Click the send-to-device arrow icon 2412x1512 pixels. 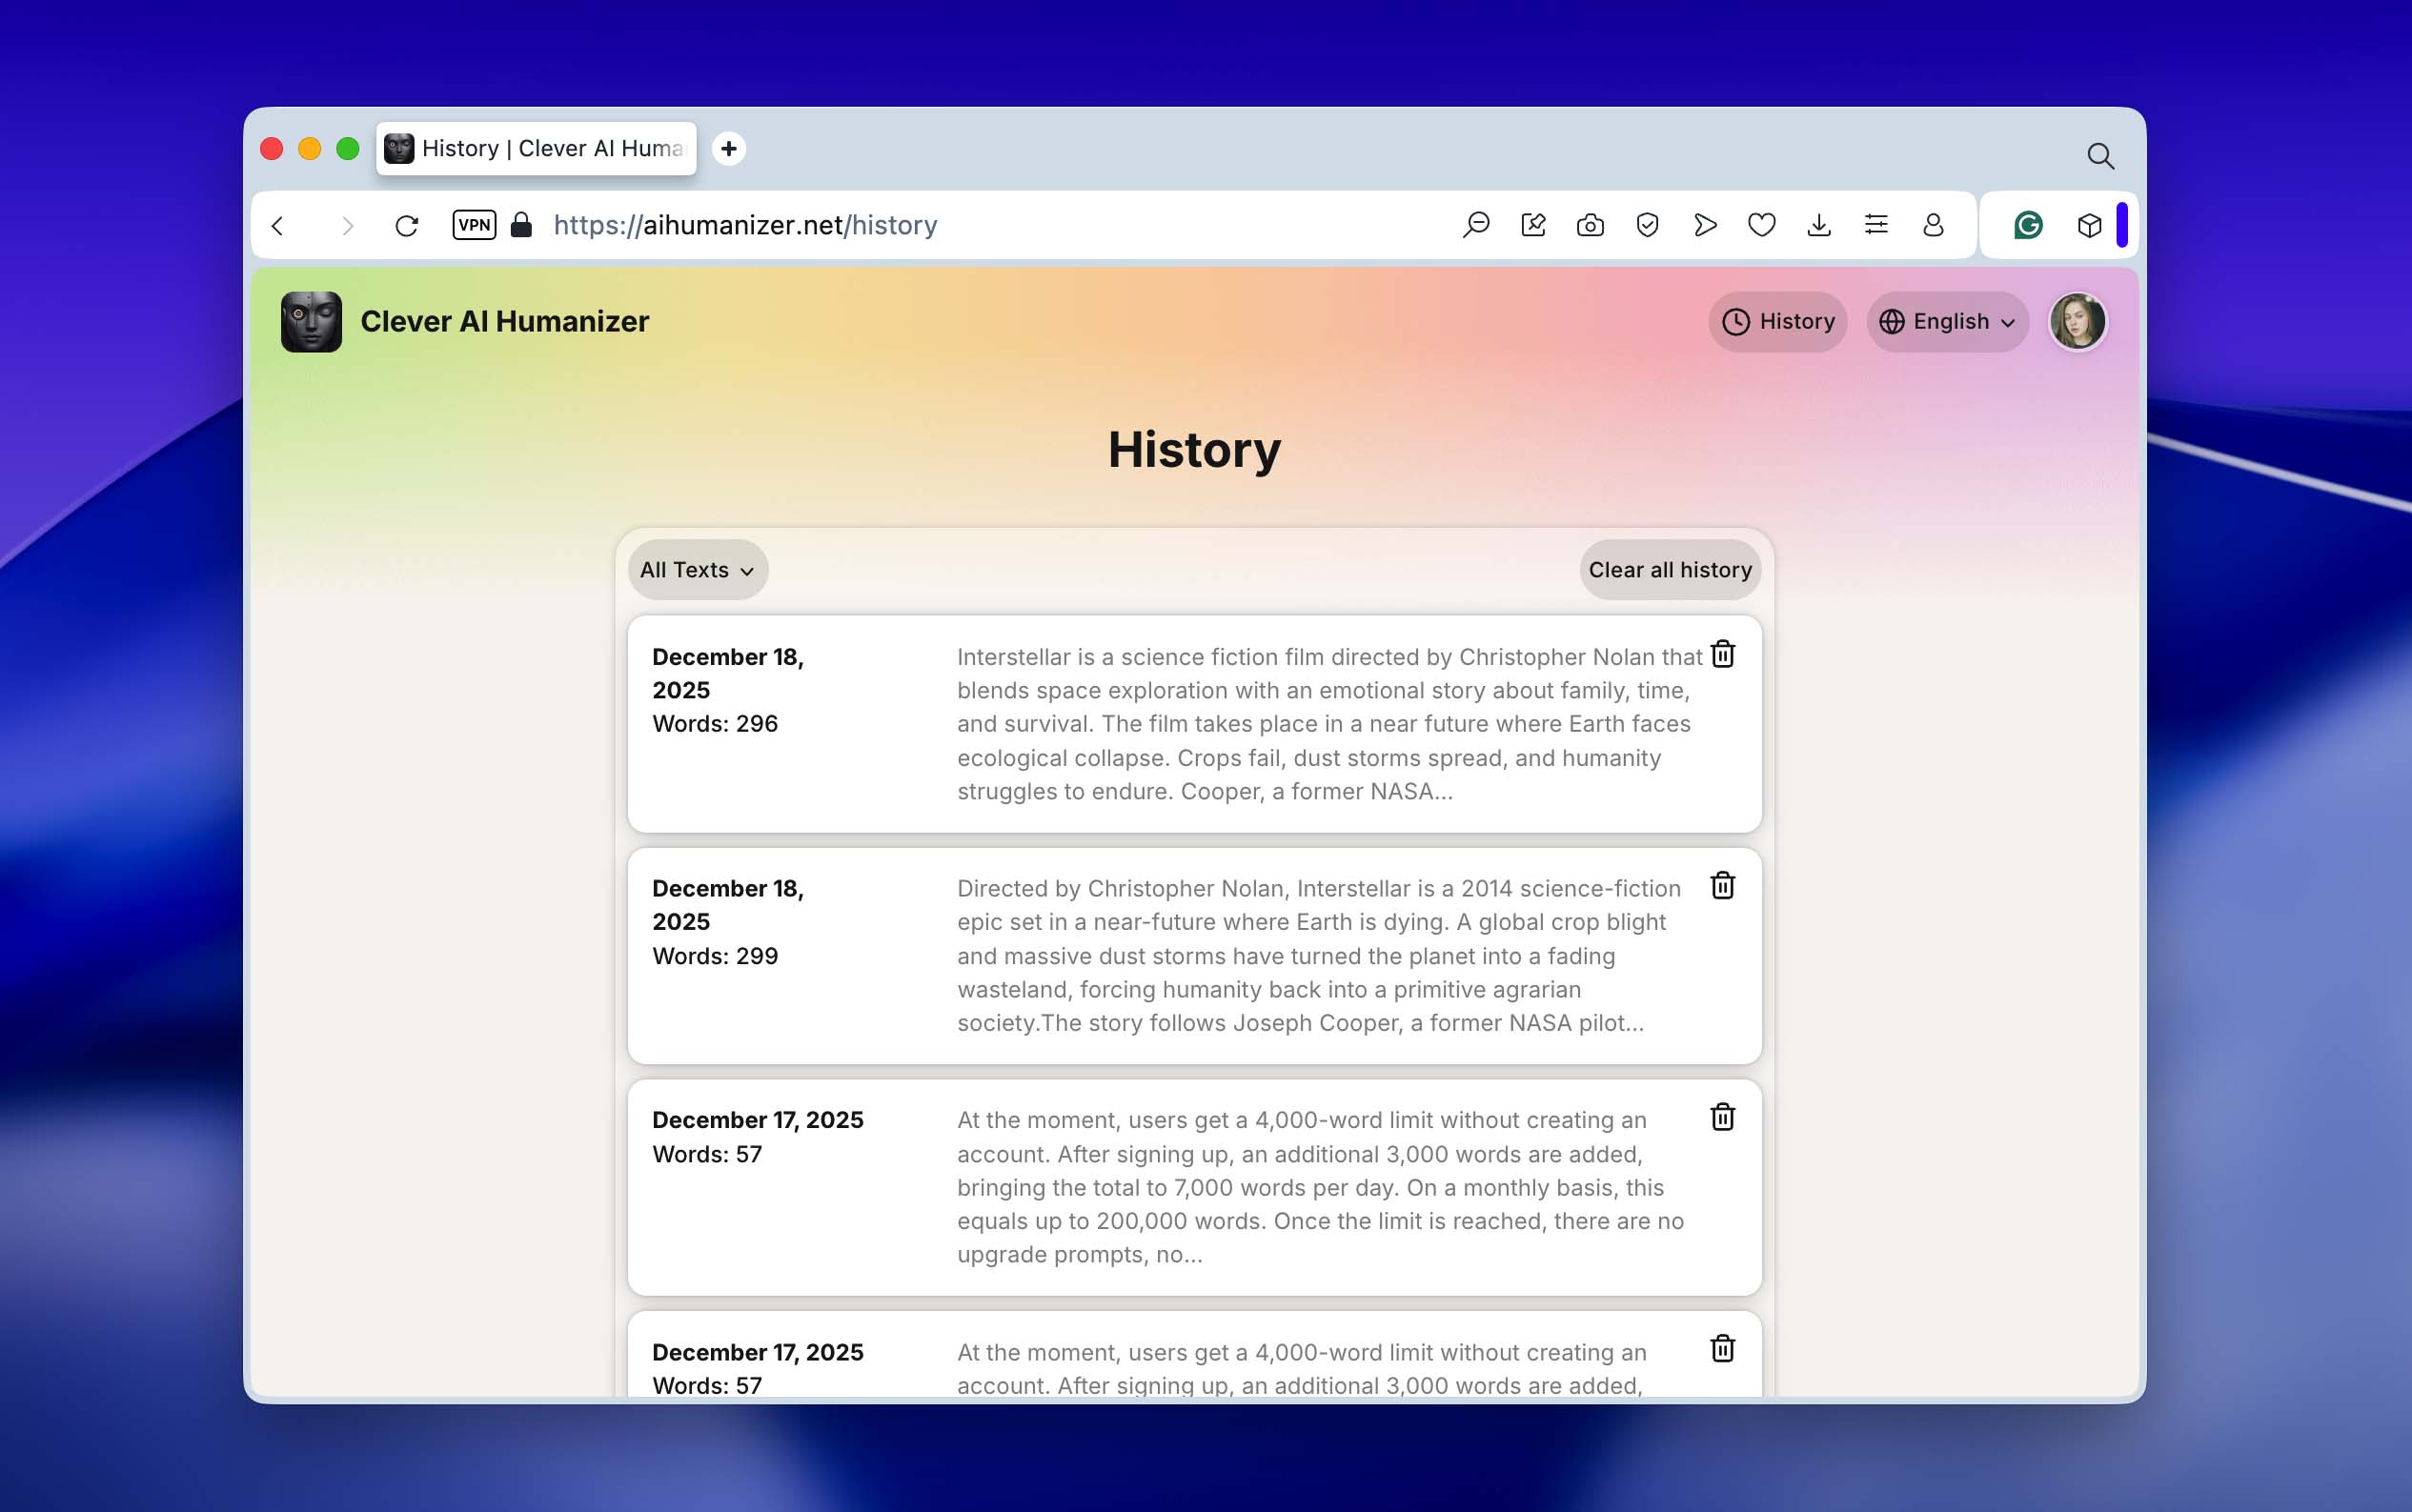[x=1705, y=225]
